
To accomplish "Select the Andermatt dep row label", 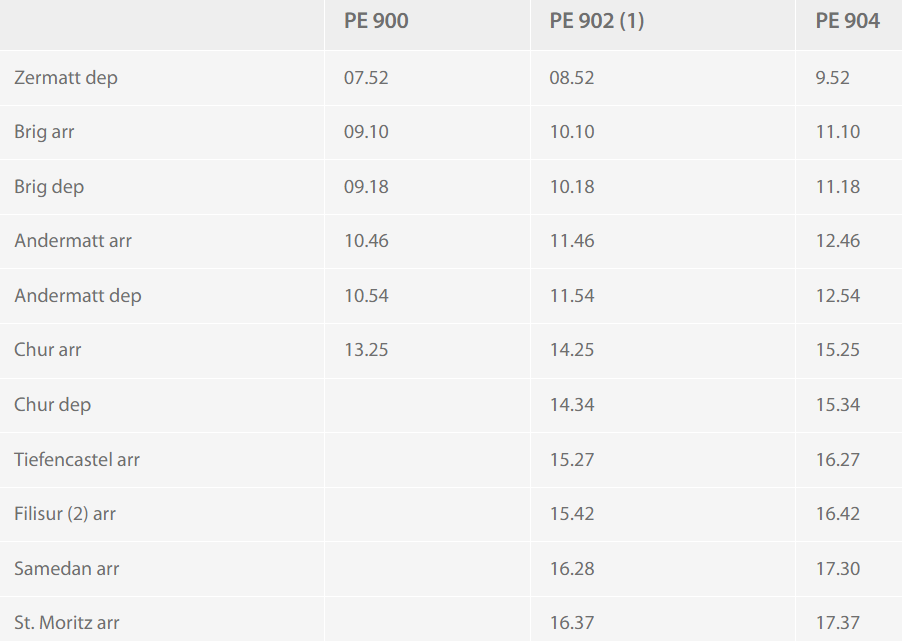I will click(78, 296).
